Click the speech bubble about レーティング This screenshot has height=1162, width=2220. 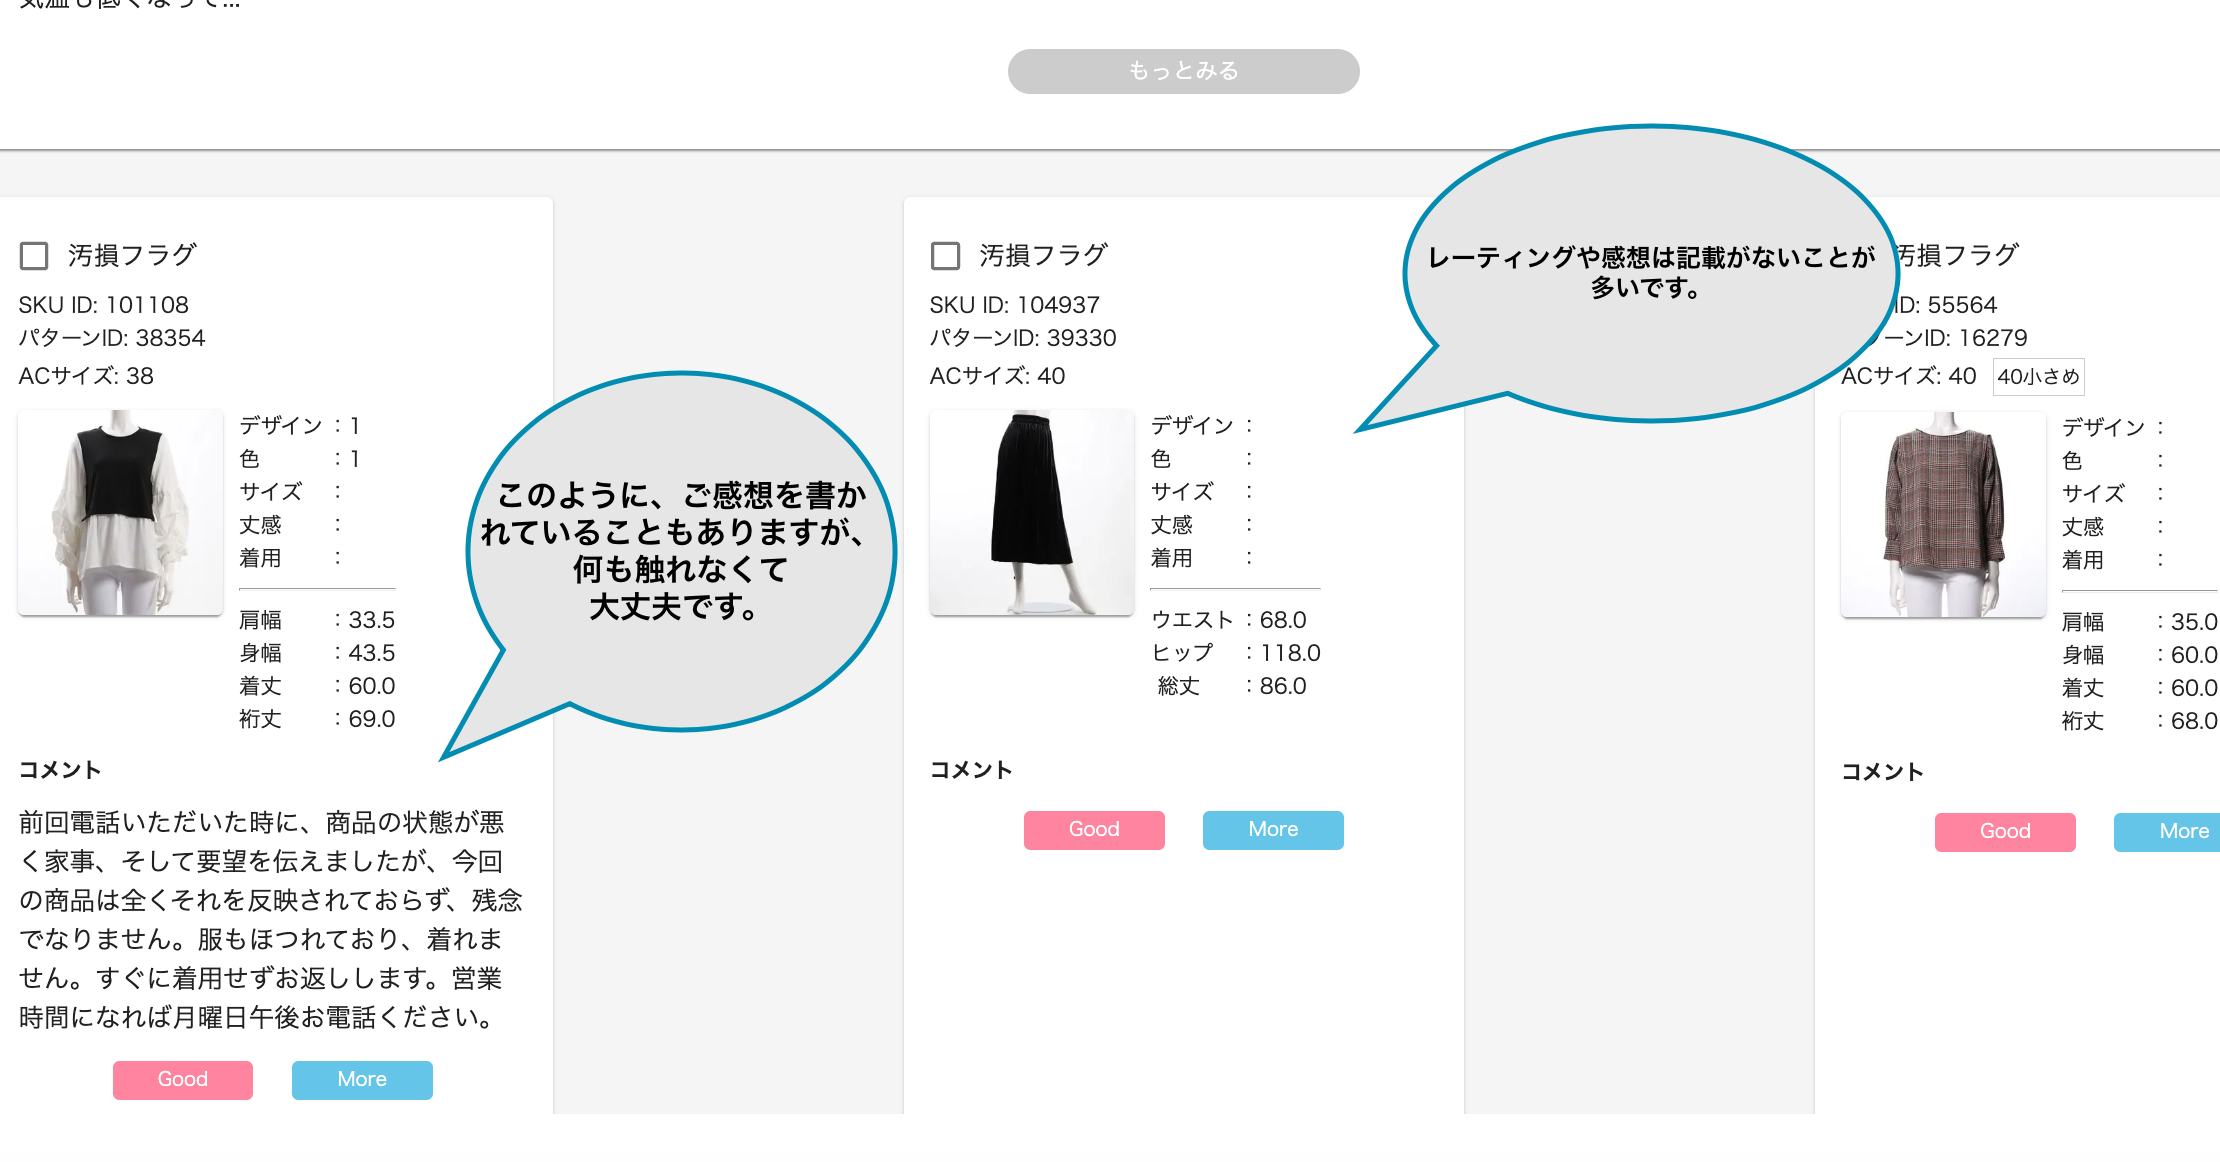[1650, 272]
